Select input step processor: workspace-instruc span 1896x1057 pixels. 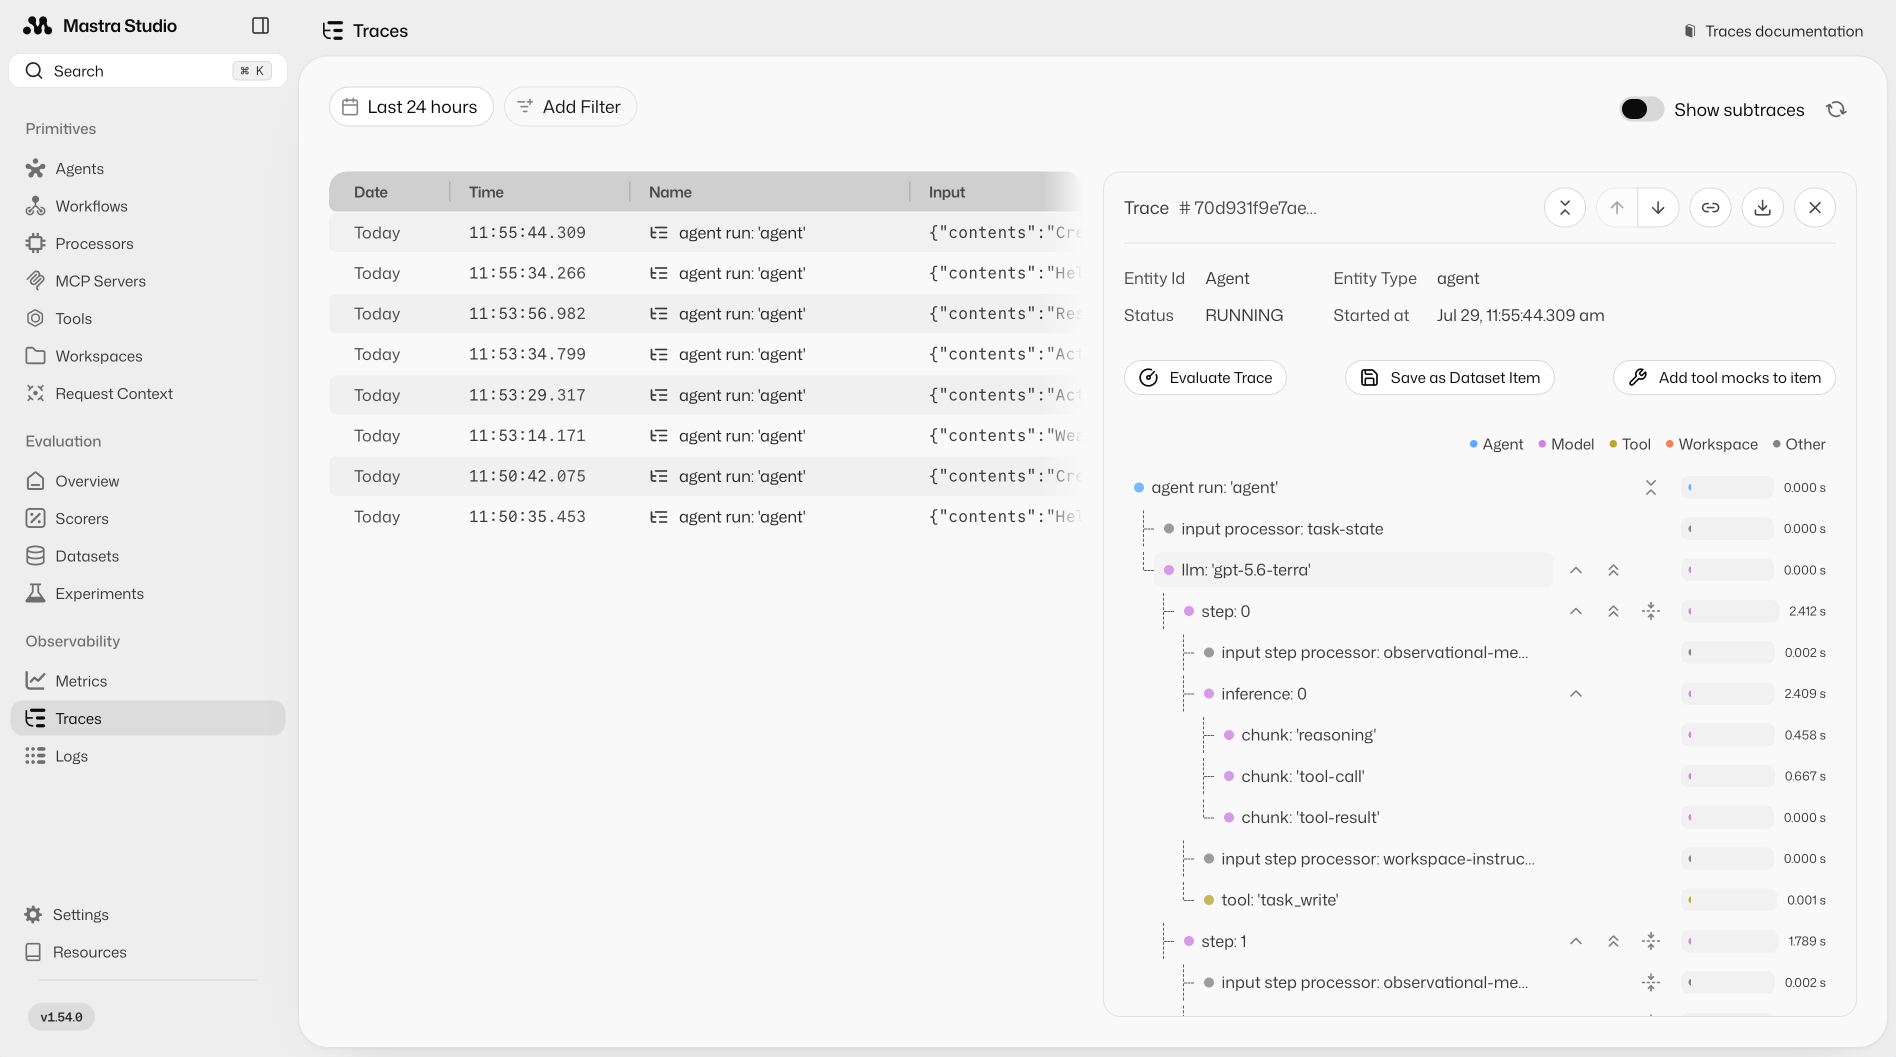coord(1377,859)
